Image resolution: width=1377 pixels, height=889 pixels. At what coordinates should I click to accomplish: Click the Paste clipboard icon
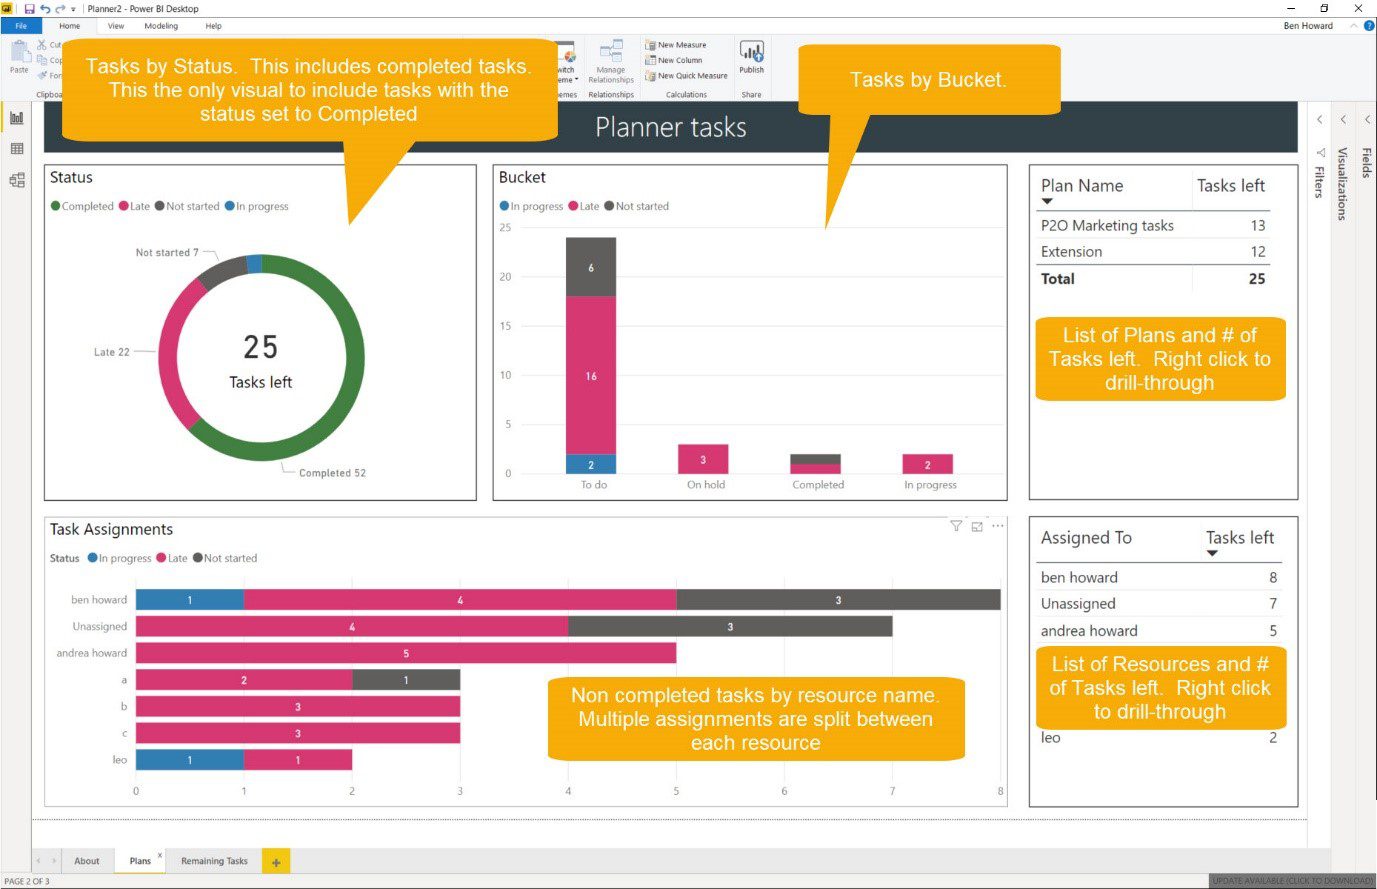tap(19, 53)
